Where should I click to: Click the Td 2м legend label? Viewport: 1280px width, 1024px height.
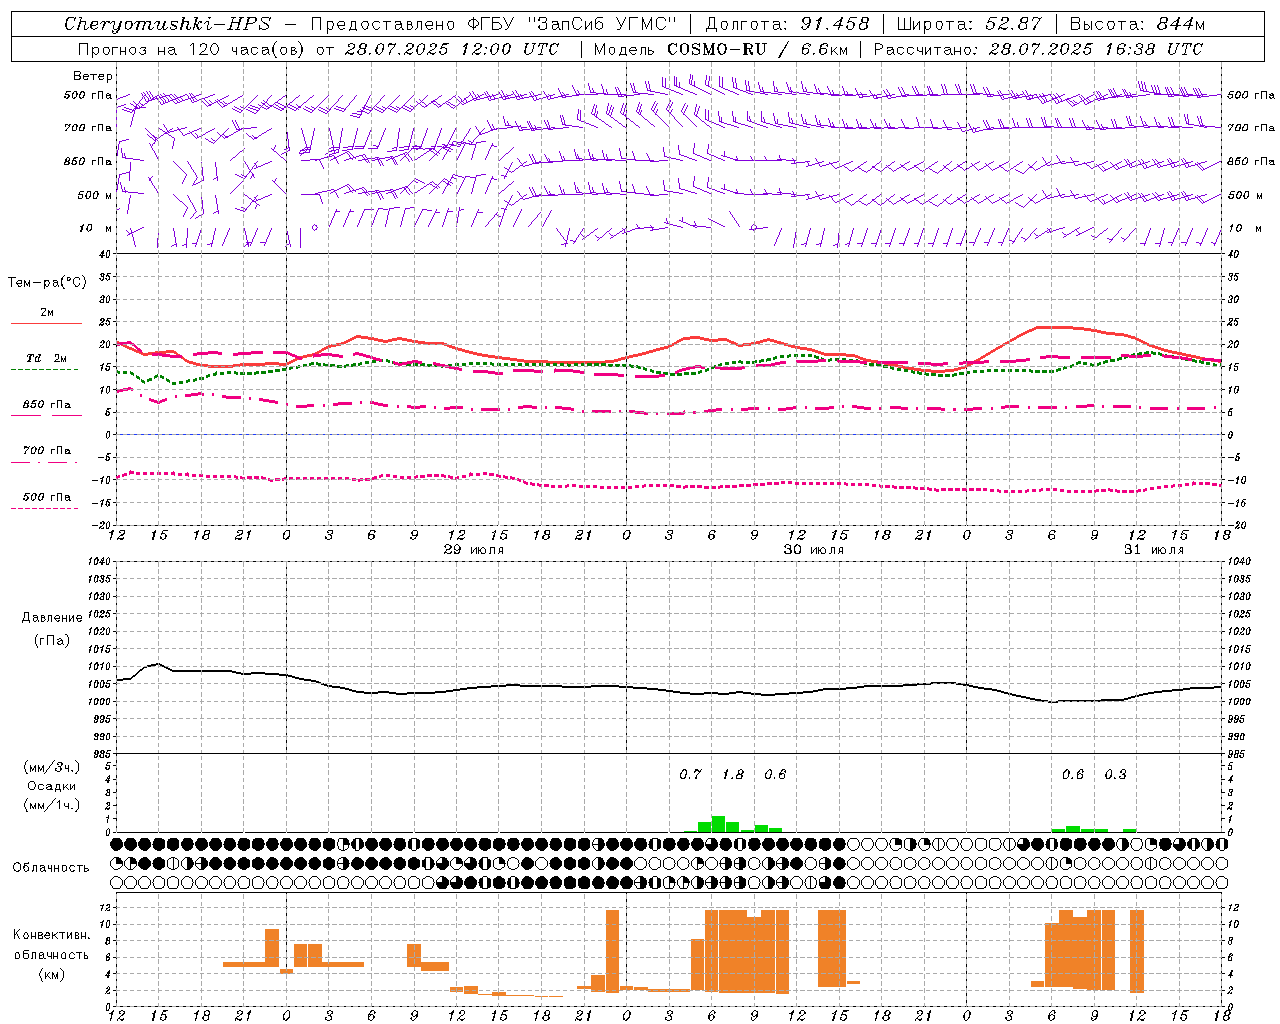pyautogui.click(x=47, y=358)
